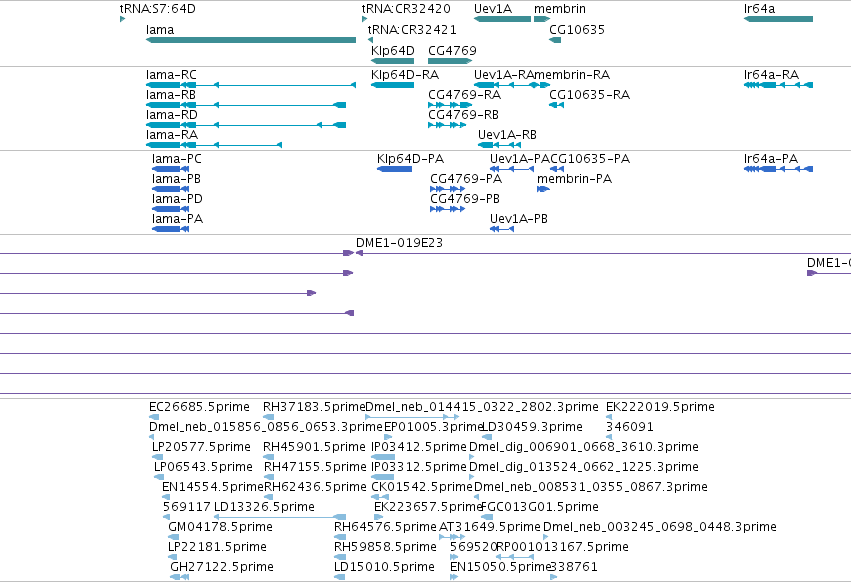The width and height of the screenshot is (851, 582).
Task: Click the EC26685.5prime EST label
Action: coord(199,407)
